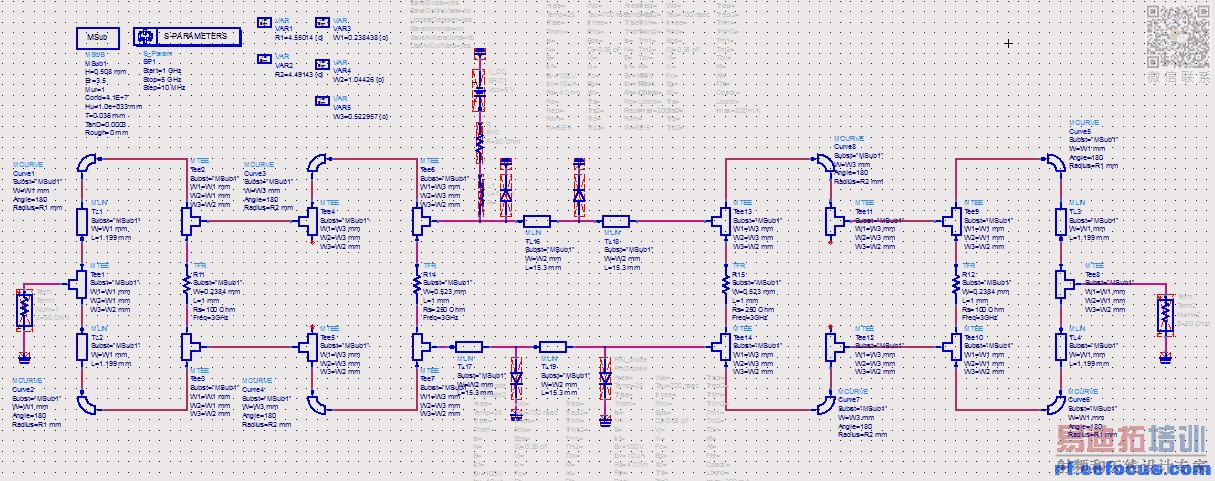Select the Tee12 MTEE junction symbol
Image resolution: width=1215 pixels, height=481 pixels.
coord(837,346)
